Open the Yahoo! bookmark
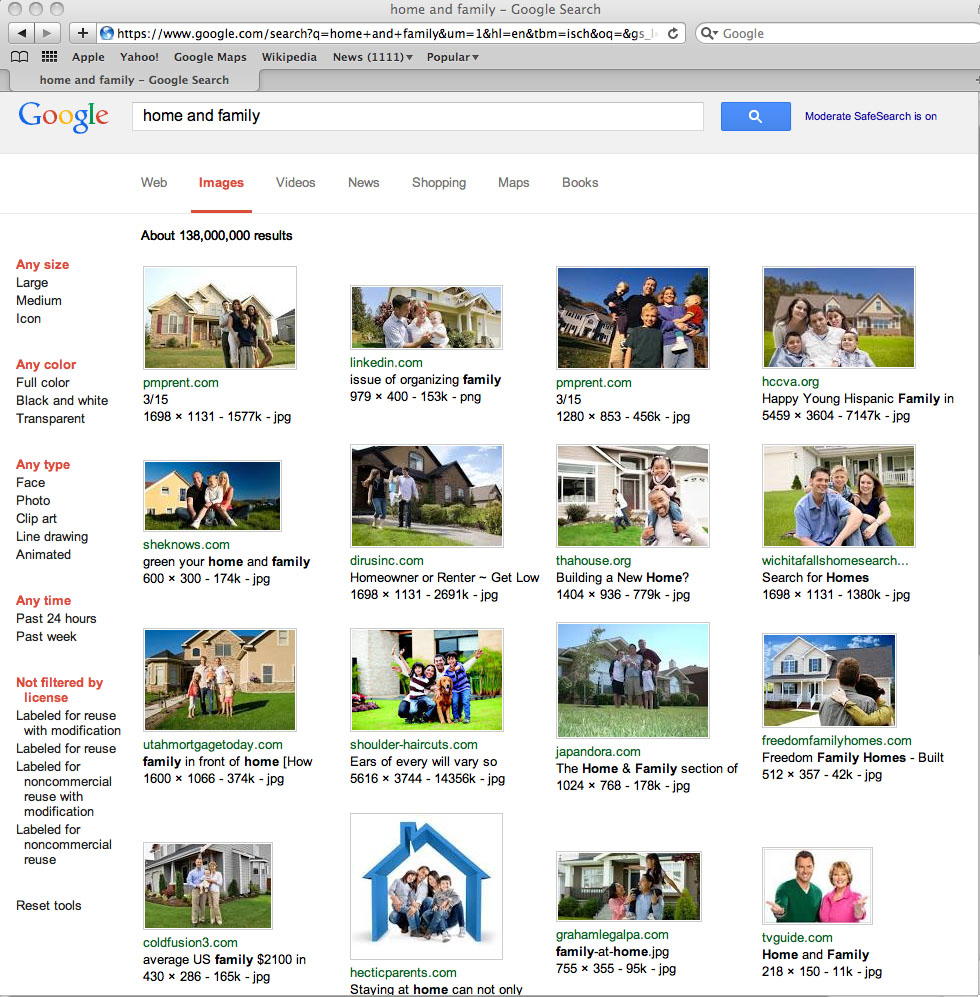The height and width of the screenshot is (997, 980). tap(139, 57)
